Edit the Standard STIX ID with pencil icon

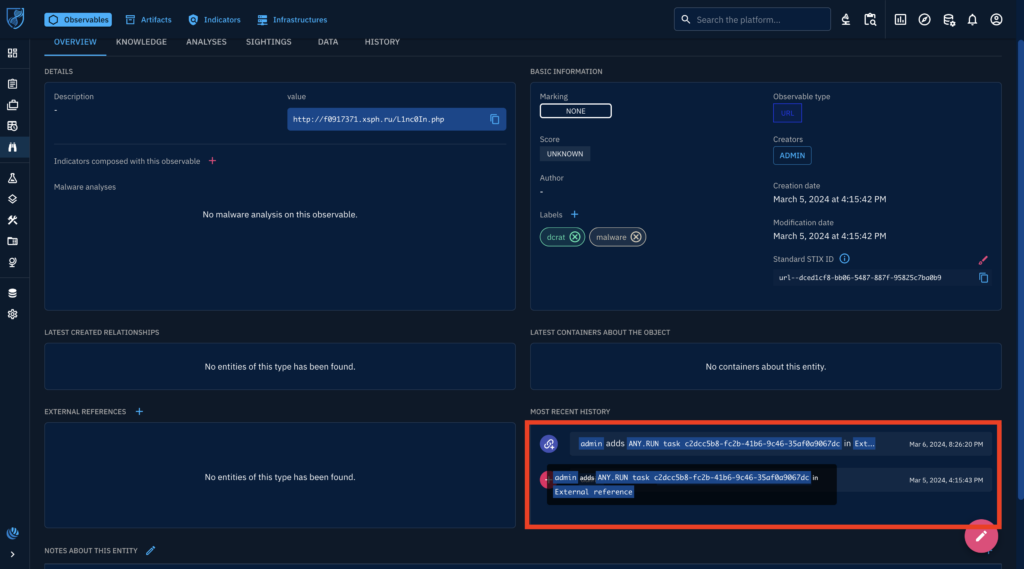click(983, 259)
